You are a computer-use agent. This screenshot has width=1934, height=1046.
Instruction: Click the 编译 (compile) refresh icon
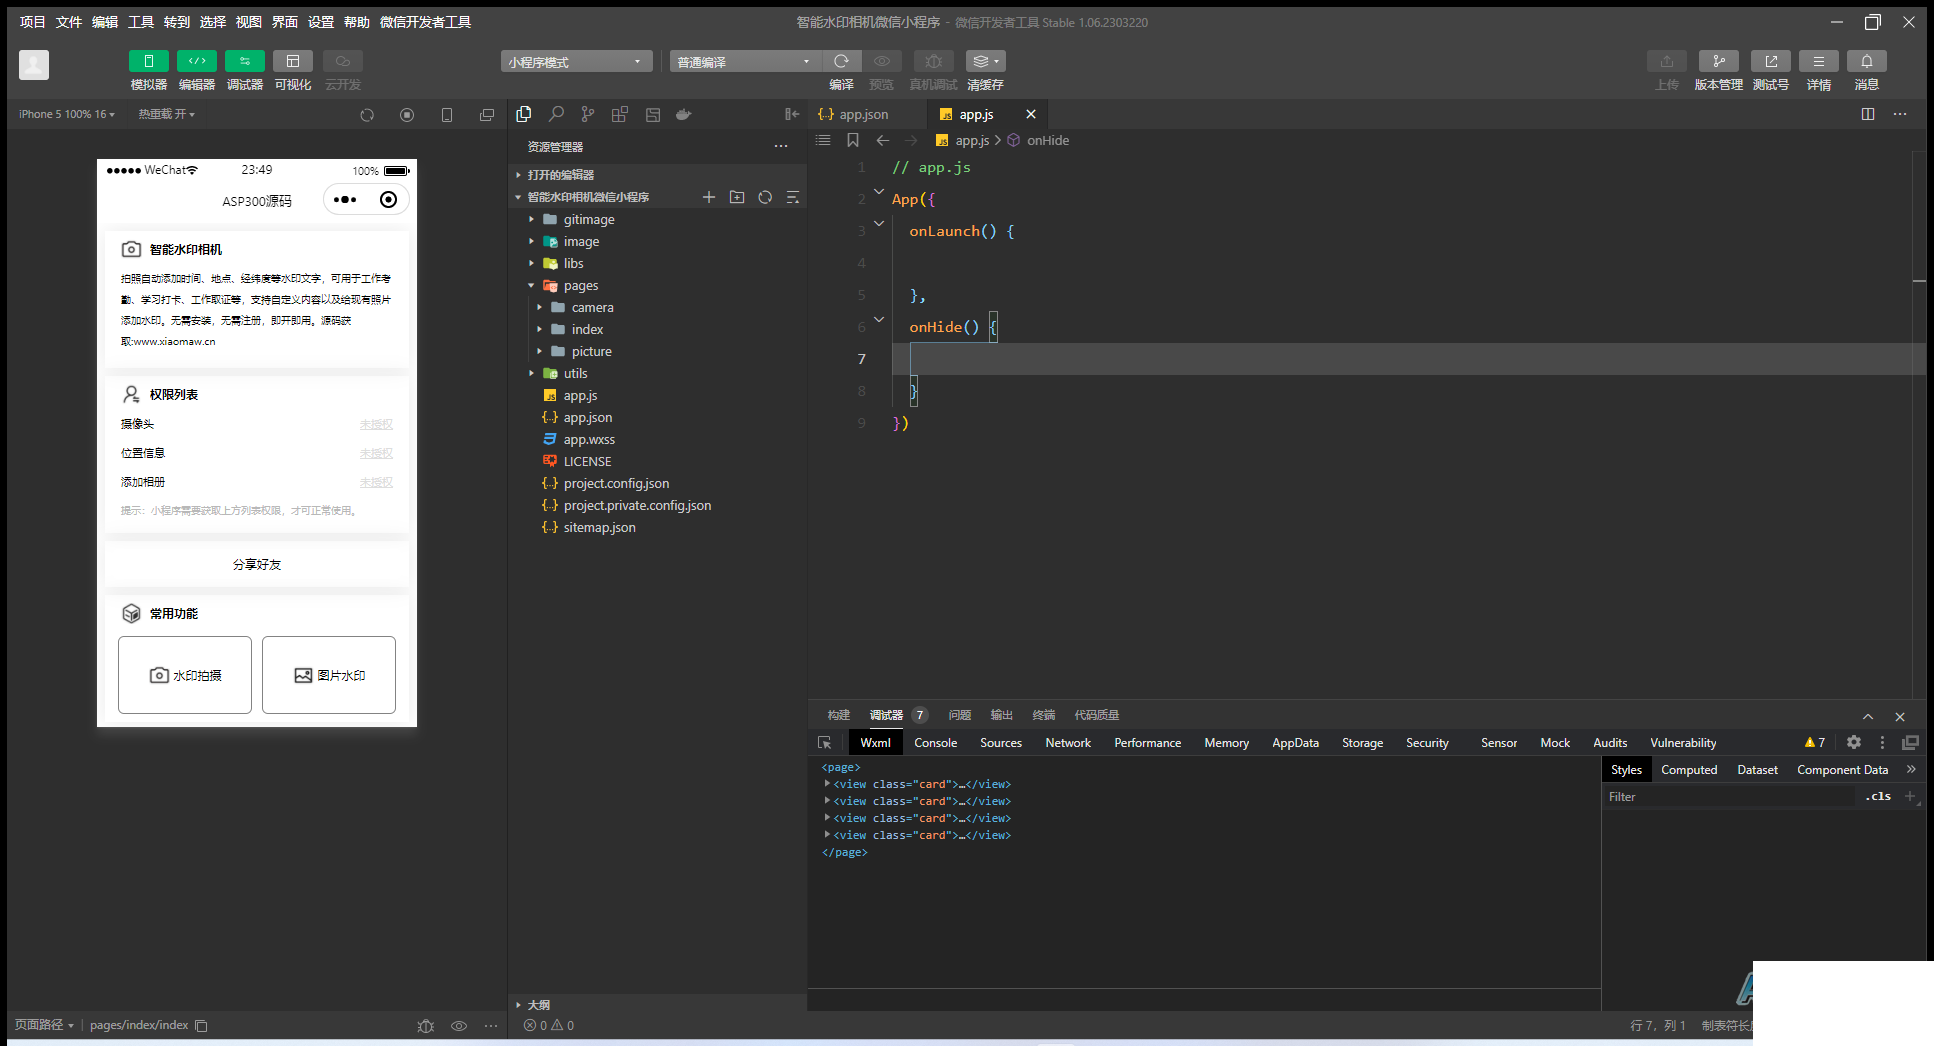pos(841,62)
